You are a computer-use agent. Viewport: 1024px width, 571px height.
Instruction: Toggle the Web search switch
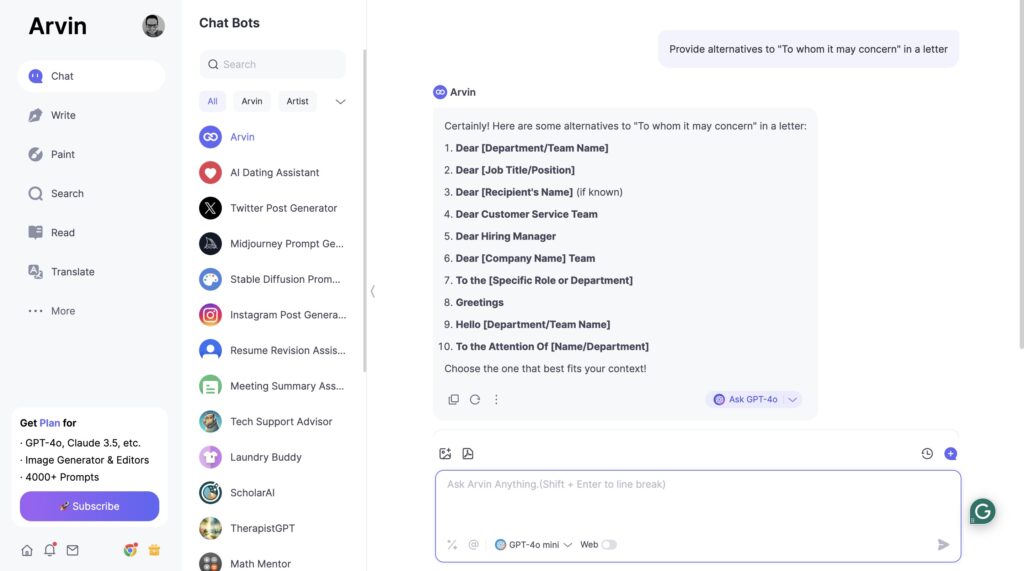coord(609,545)
